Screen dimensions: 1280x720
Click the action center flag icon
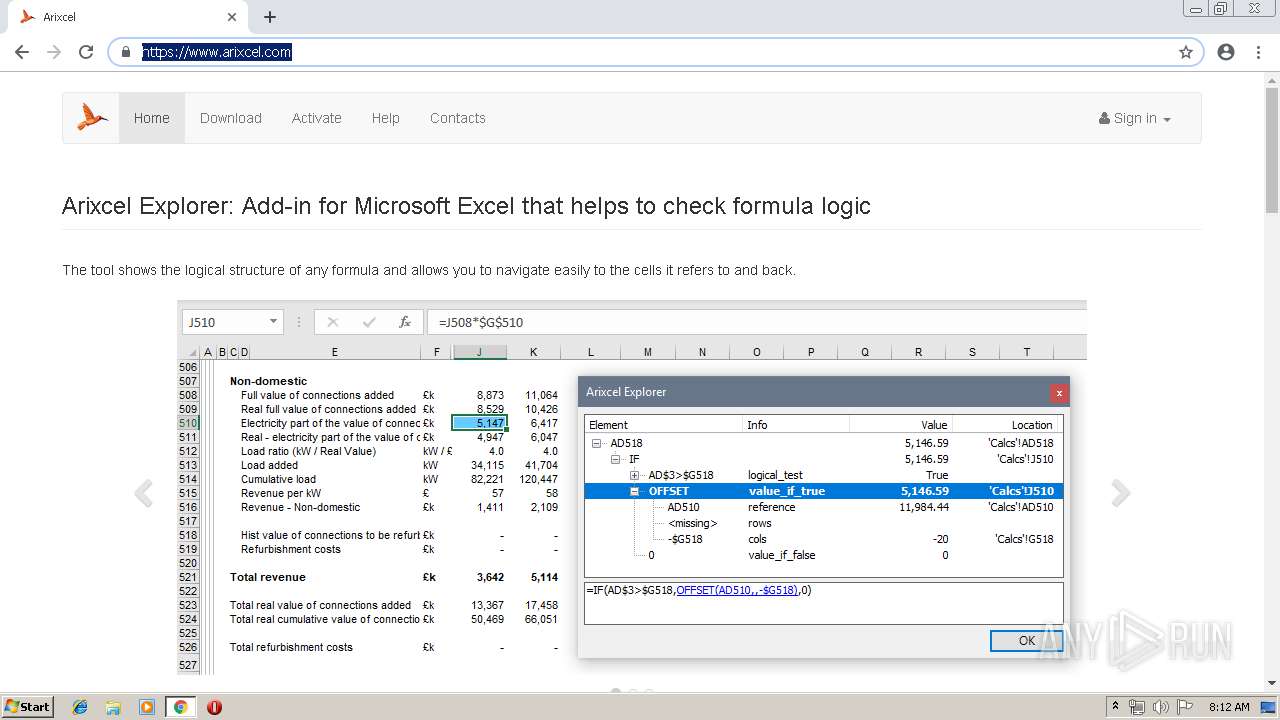point(1183,707)
